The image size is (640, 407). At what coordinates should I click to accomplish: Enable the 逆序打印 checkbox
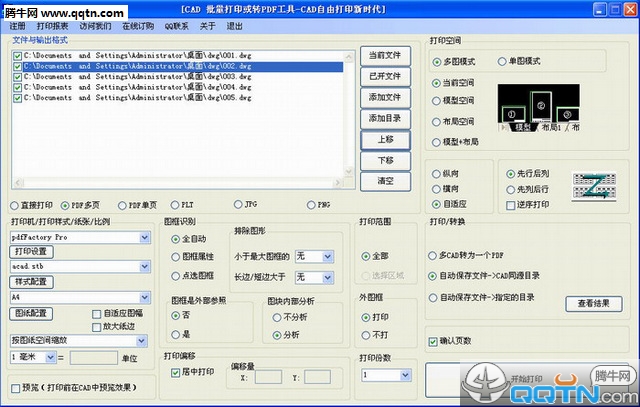click(x=512, y=203)
